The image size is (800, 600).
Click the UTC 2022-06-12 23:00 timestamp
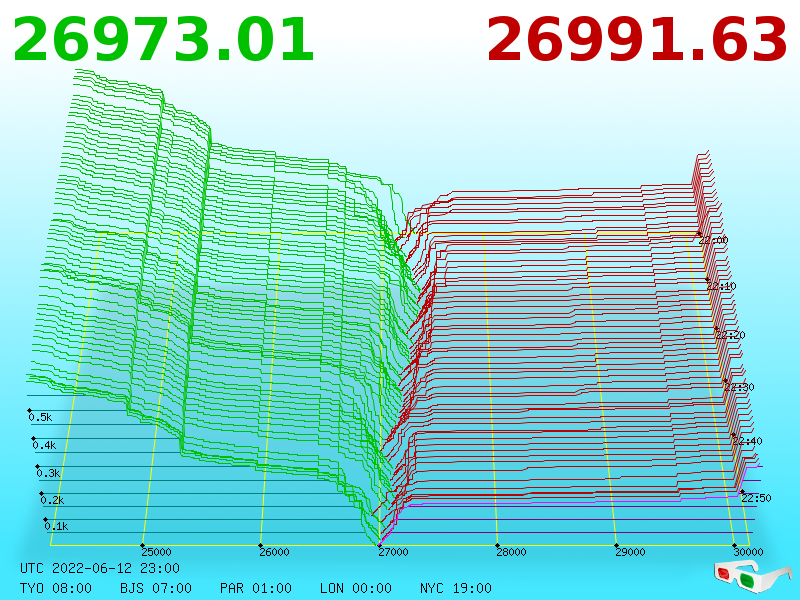(100, 568)
